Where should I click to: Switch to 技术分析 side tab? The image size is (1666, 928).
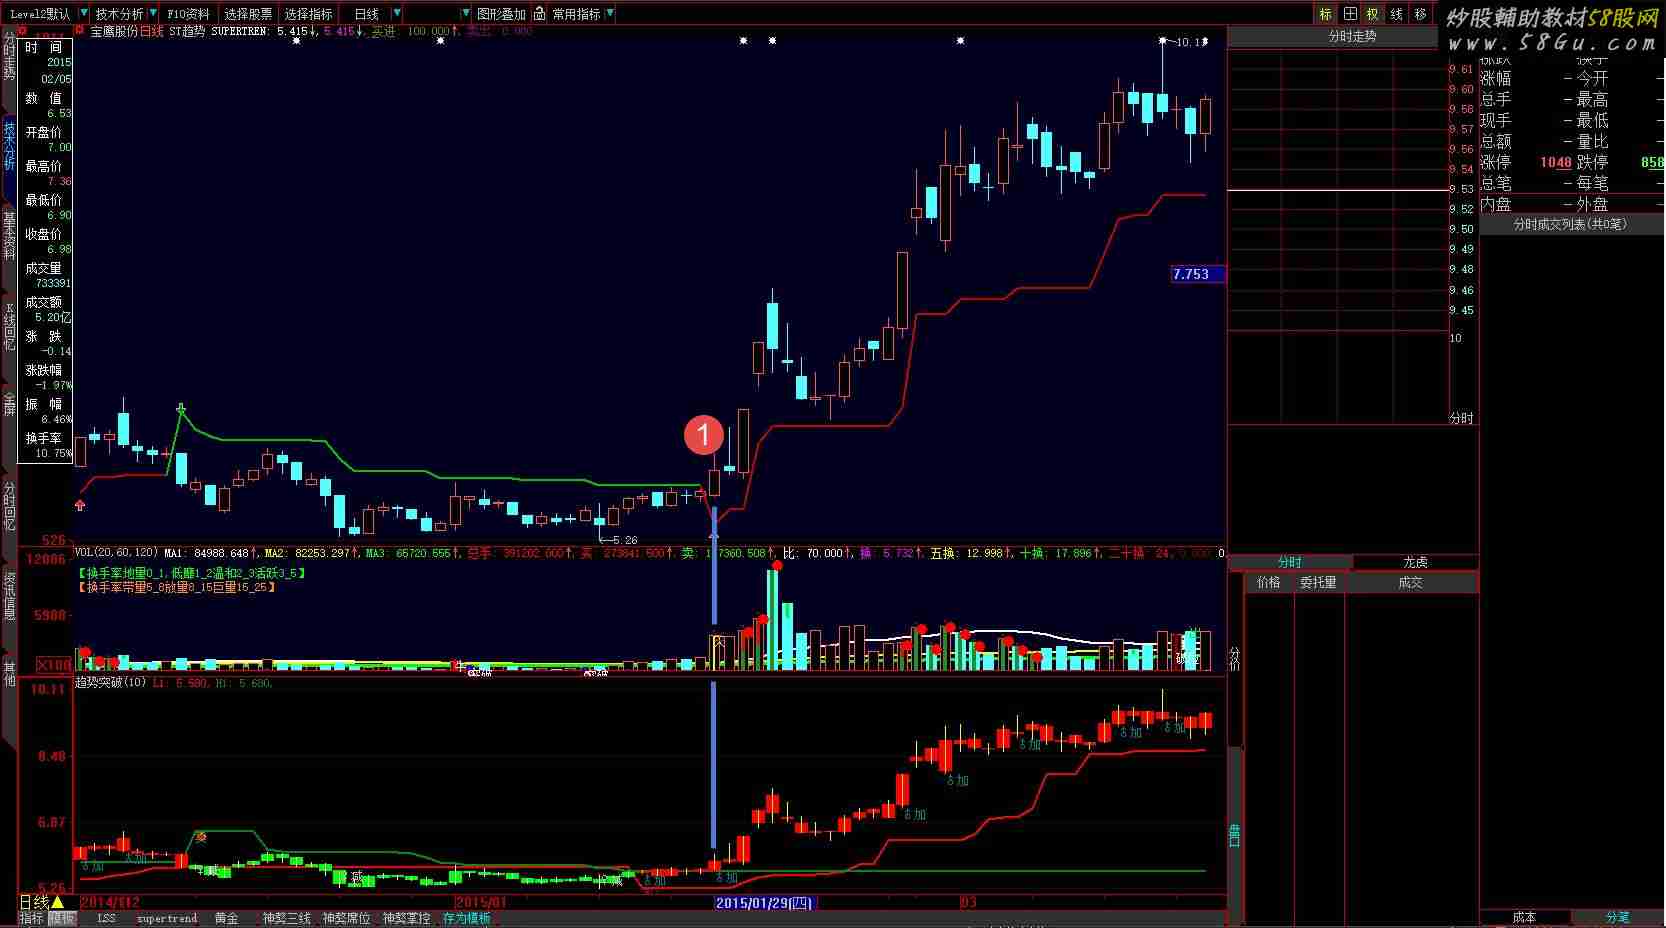click(9, 146)
